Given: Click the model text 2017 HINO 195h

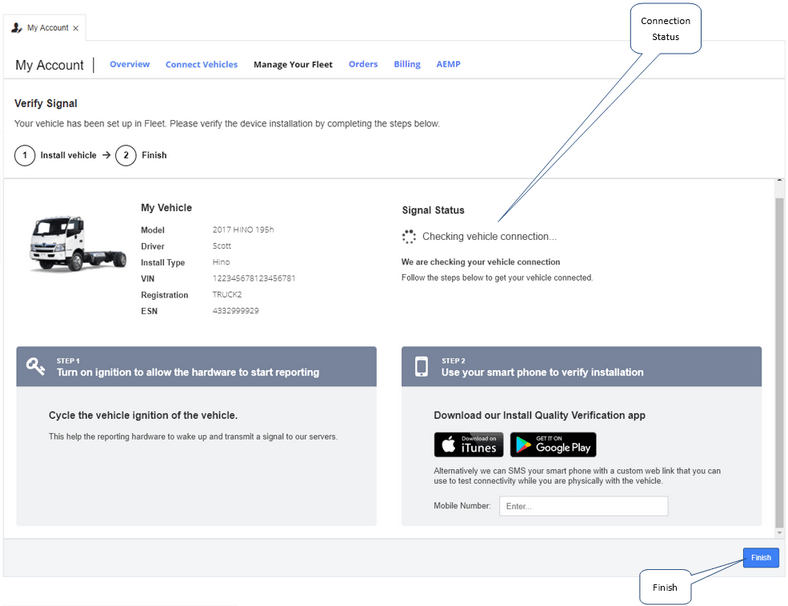Looking at the screenshot, I should tap(243, 230).
